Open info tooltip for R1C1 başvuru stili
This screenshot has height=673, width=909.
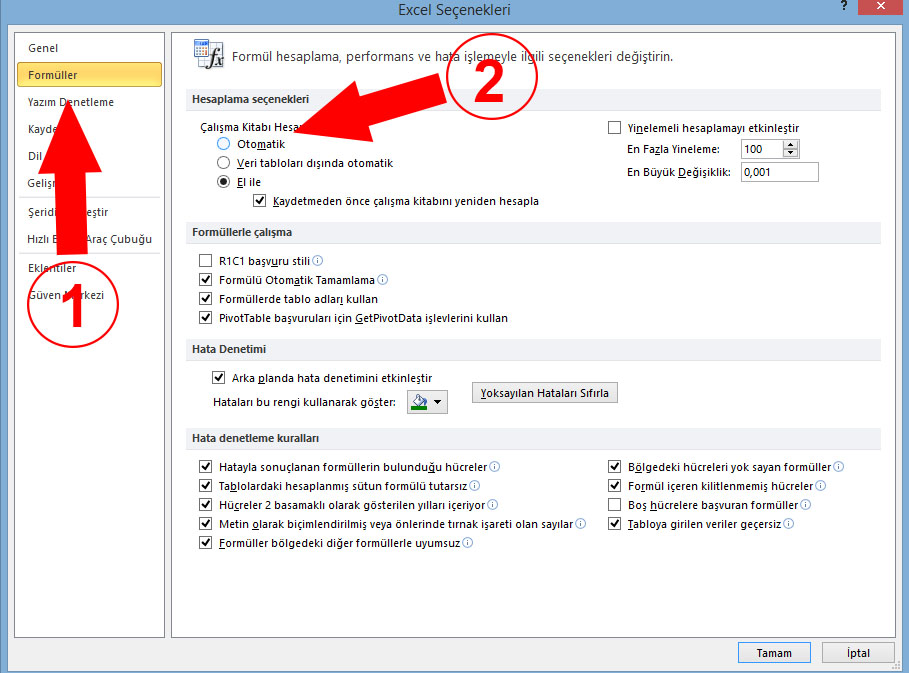coord(318,261)
